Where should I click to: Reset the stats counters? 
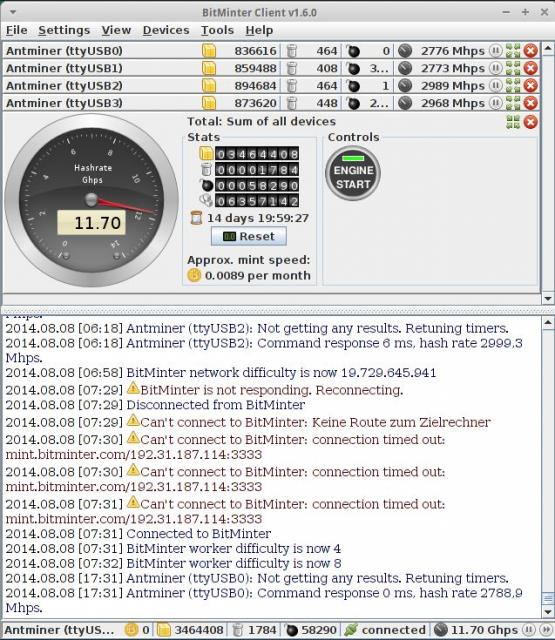(249, 236)
